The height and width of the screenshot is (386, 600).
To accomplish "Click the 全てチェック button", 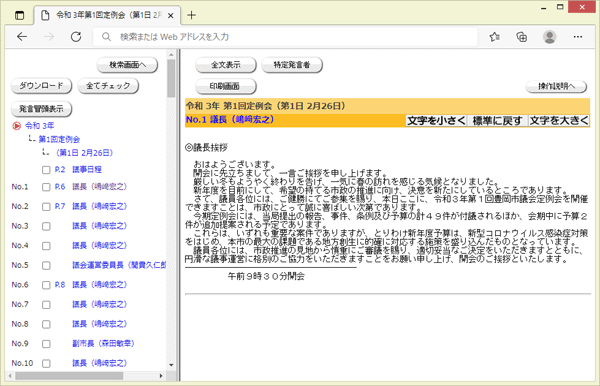I will point(108,86).
